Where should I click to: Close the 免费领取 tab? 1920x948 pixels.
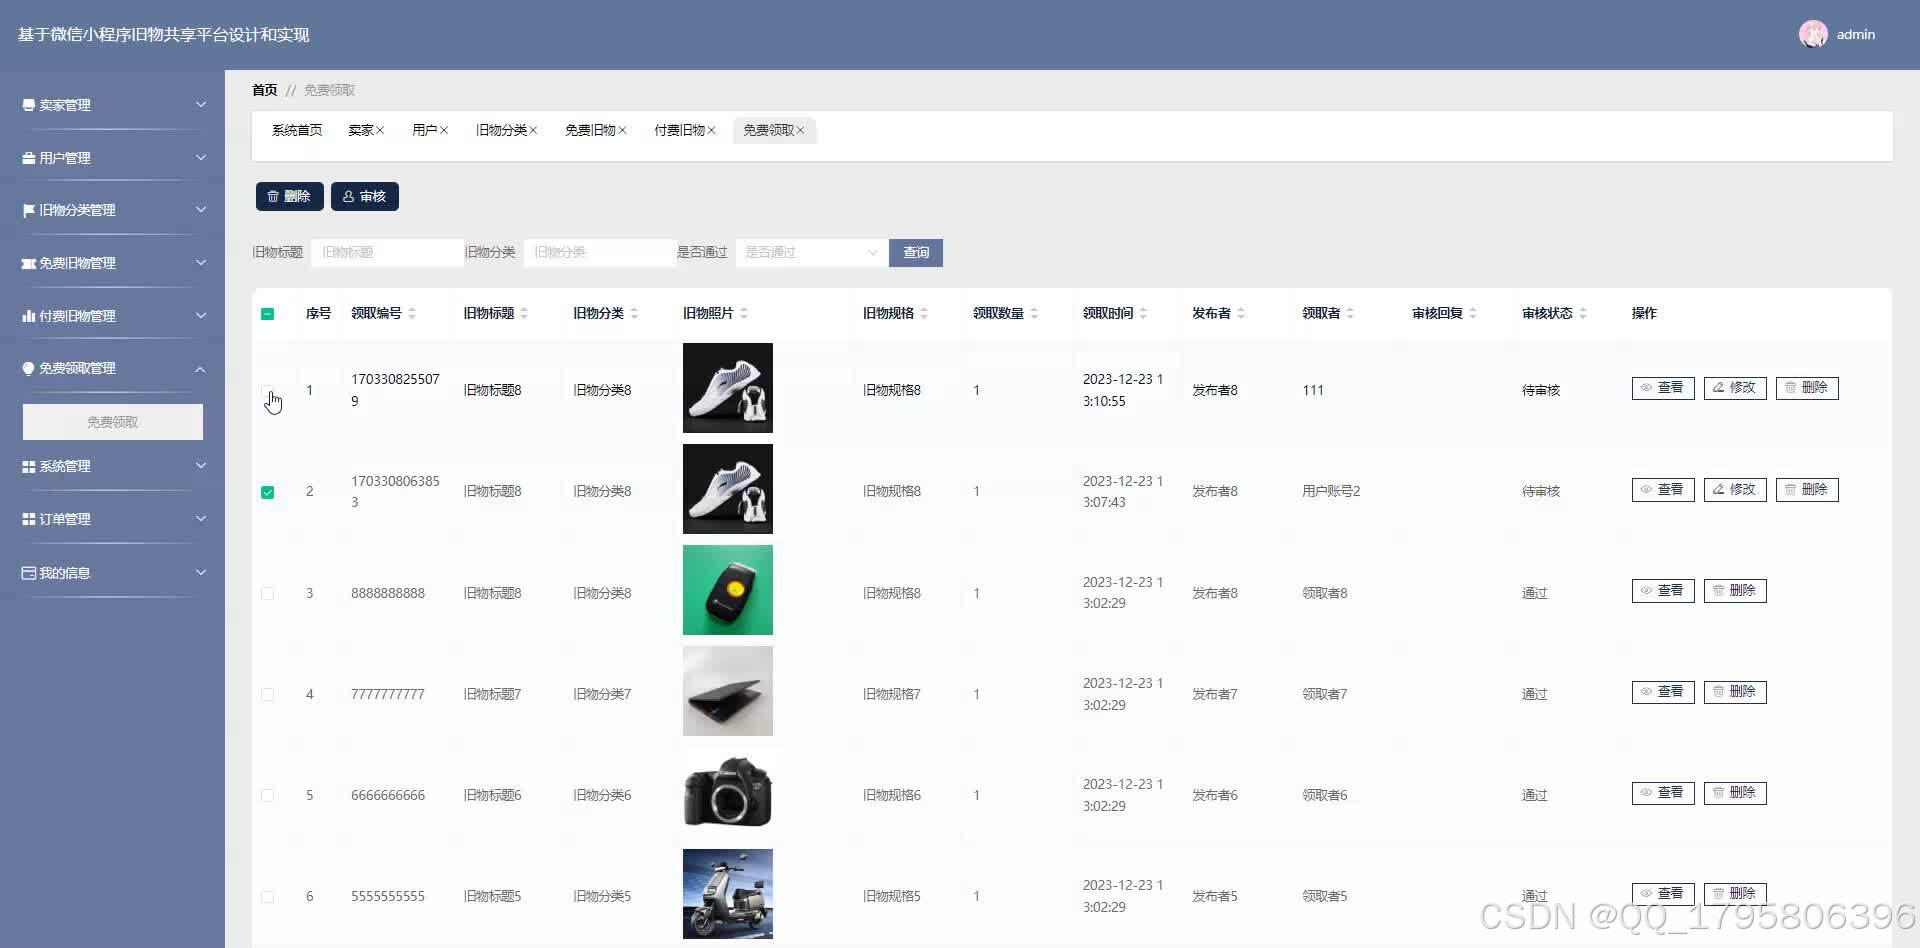point(800,131)
